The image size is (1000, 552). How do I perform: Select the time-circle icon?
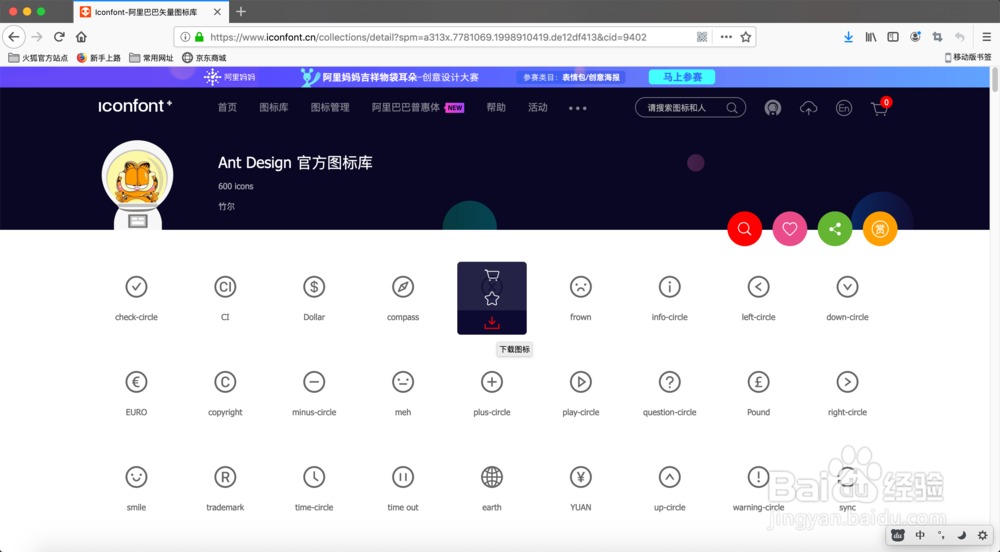point(314,477)
